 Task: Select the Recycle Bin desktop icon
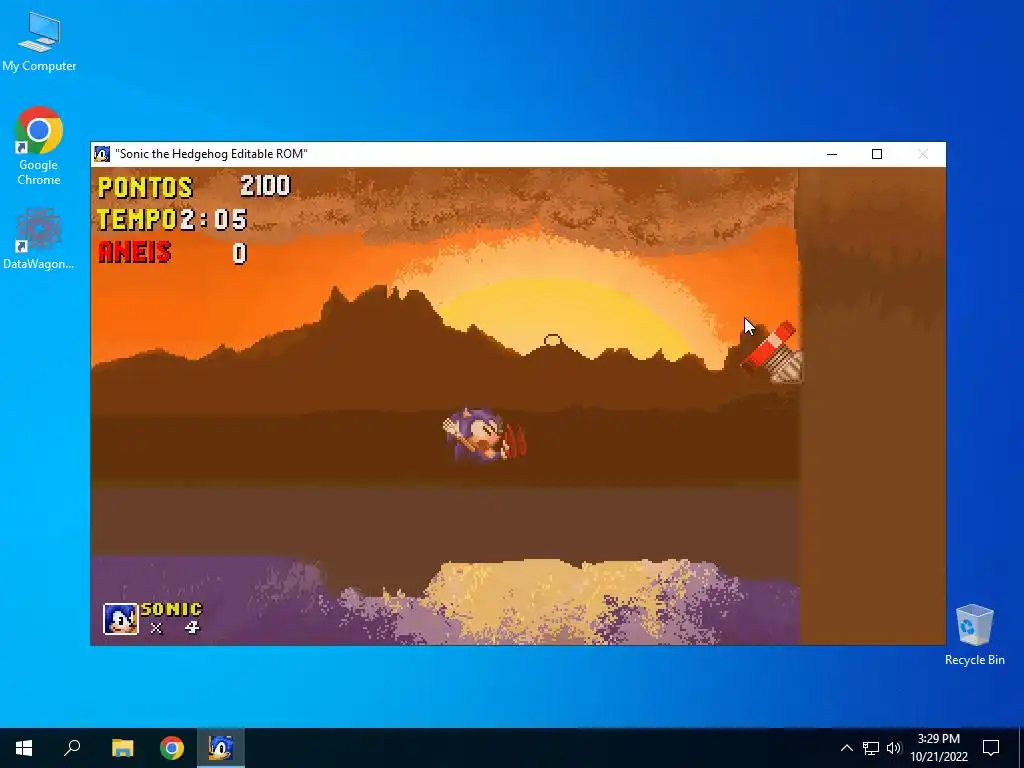974,635
